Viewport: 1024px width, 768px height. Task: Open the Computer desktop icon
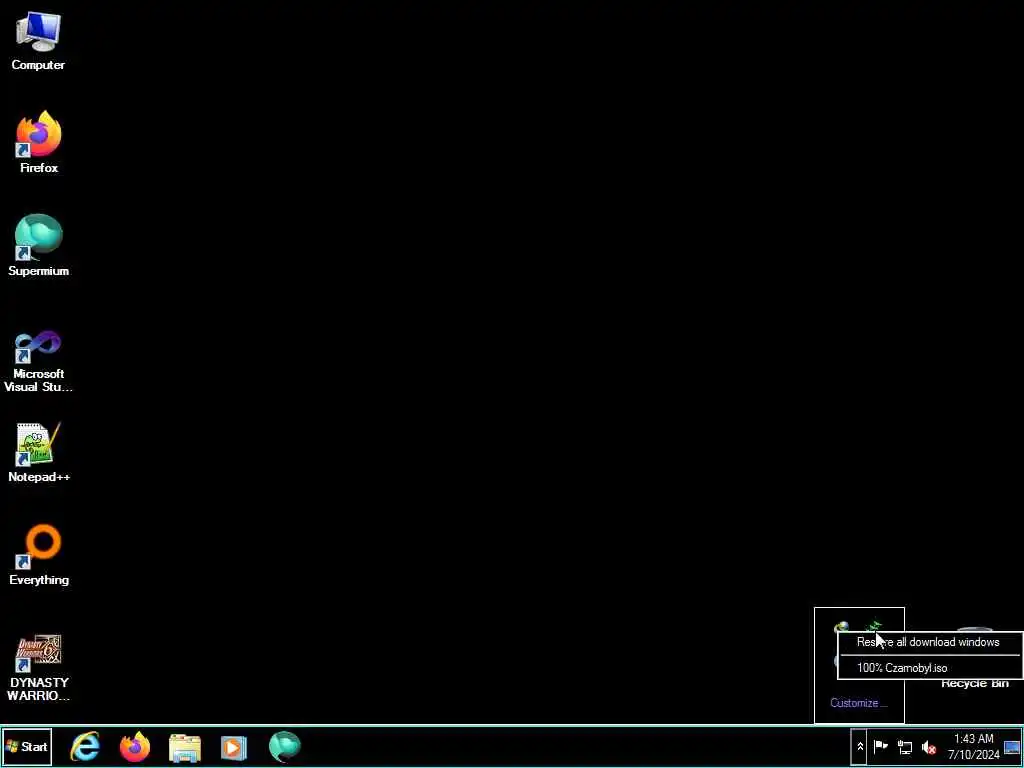point(38,40)
